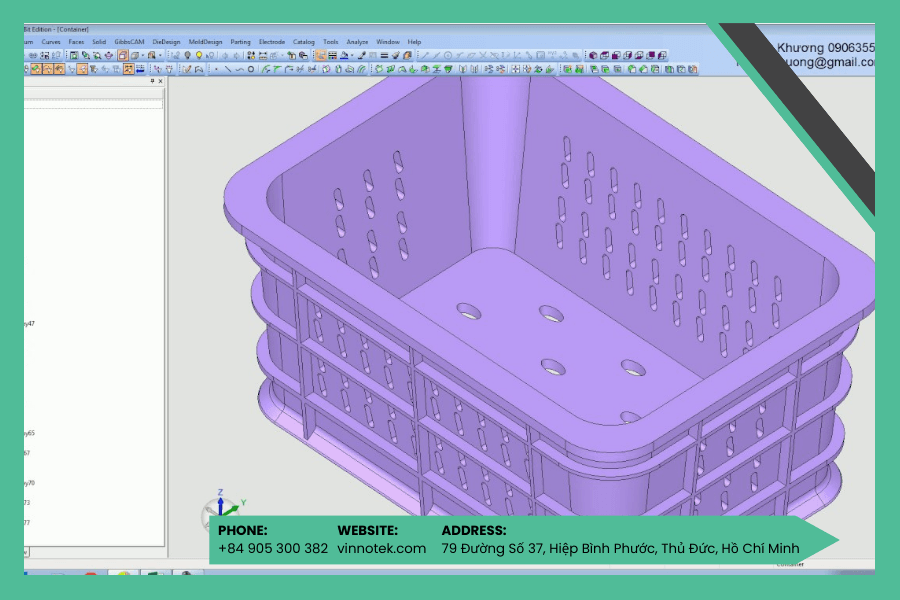The width and height of the screenshot is (900, 600).
Task: Open the Curves menu
Action: [x=51, y=42]
